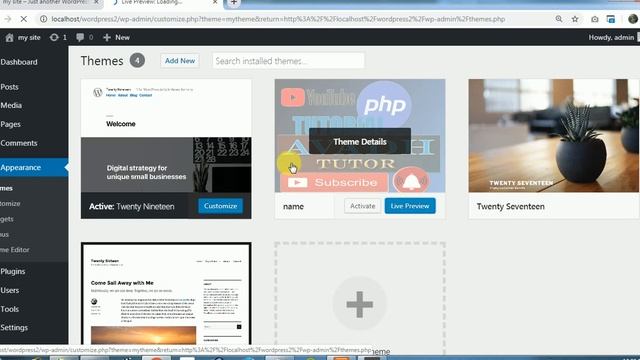640x360 pixels.
Task: Open Tools in the admin menu
Action: tap(10, 309)
